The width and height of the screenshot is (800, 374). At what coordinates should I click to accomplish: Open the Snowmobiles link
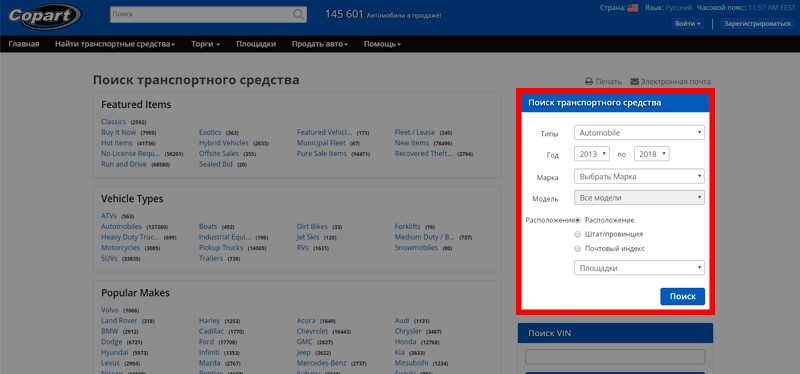[x=416, y=248]
